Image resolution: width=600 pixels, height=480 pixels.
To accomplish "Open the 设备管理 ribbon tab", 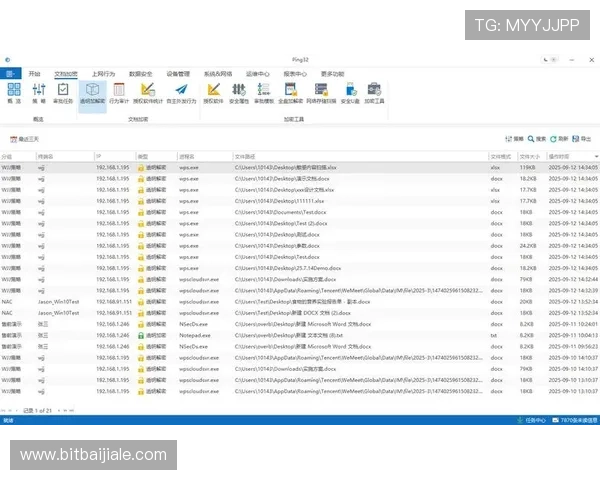I will pyautogui.click(x=178, y=74).
